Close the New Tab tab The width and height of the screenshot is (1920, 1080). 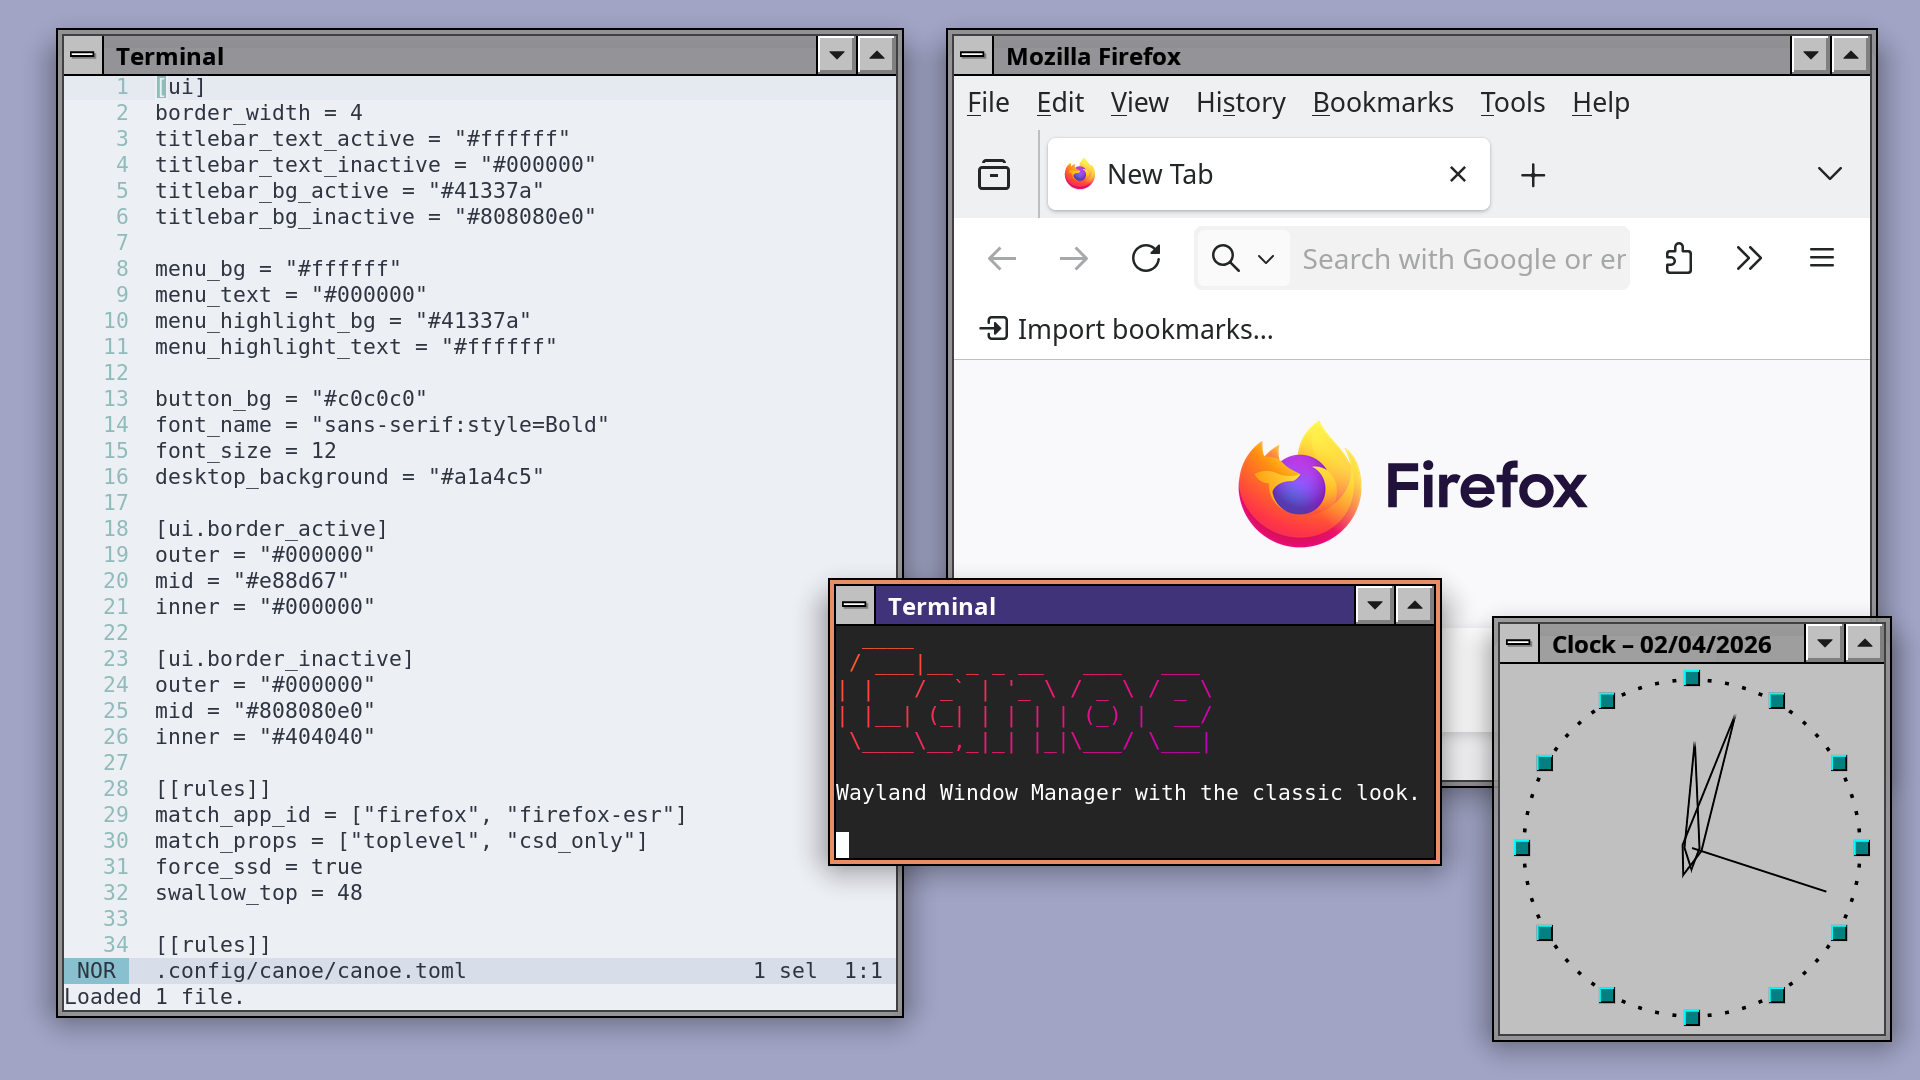[1457, 175]
